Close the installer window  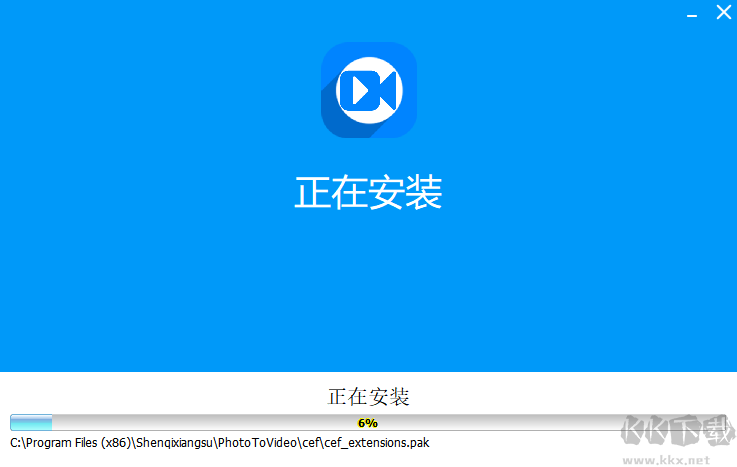(724, 12)
